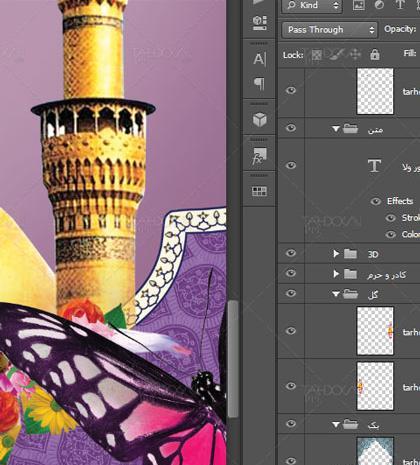Hide the topmost tarh layer
Image resolution: width=420 pixels, height=465 pixels.
pyautogui.click(x=291, y=90)
